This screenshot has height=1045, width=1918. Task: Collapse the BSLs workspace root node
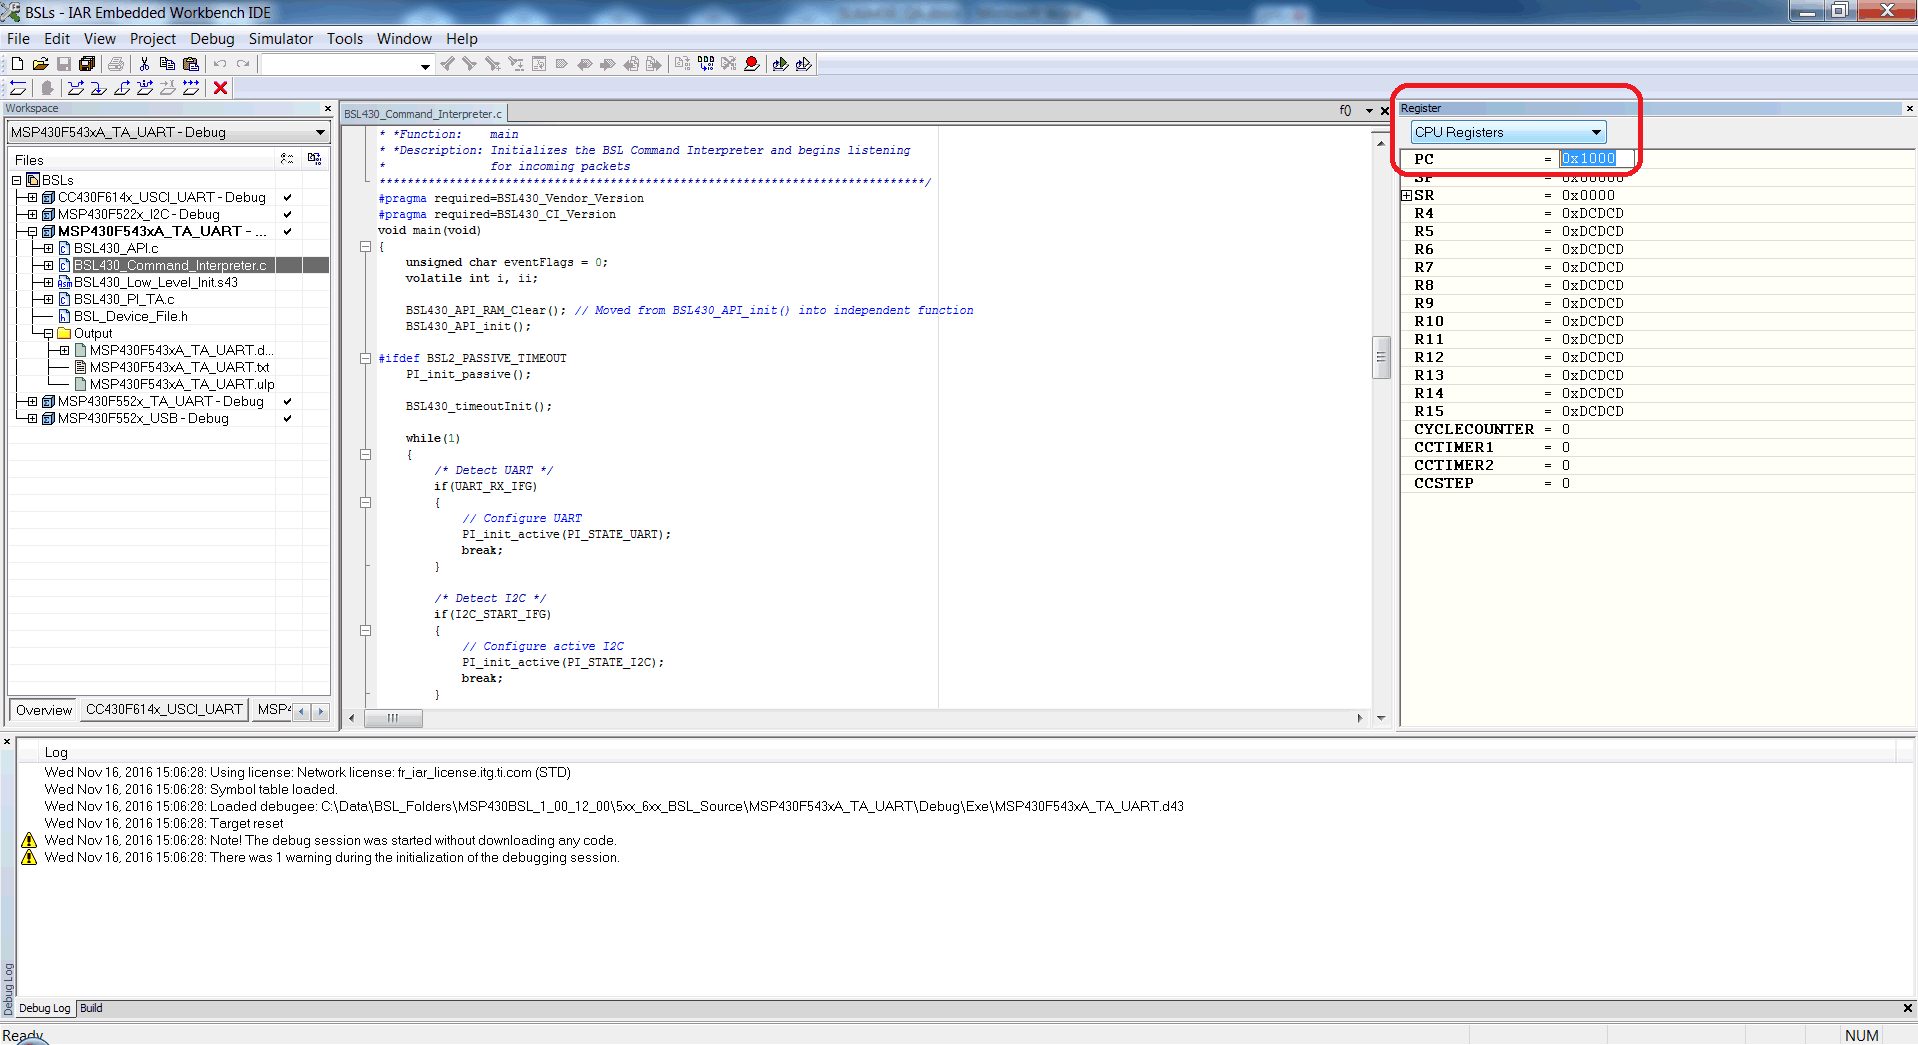17,180
